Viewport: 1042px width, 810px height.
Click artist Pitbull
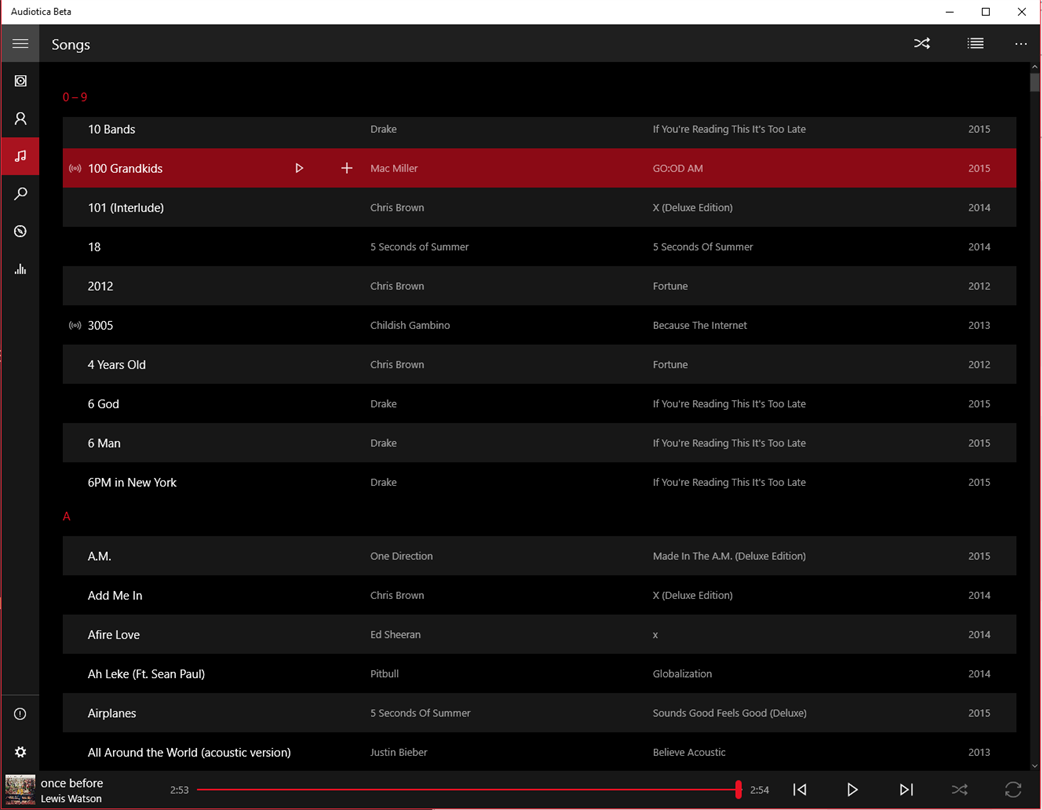pos(384,673)
